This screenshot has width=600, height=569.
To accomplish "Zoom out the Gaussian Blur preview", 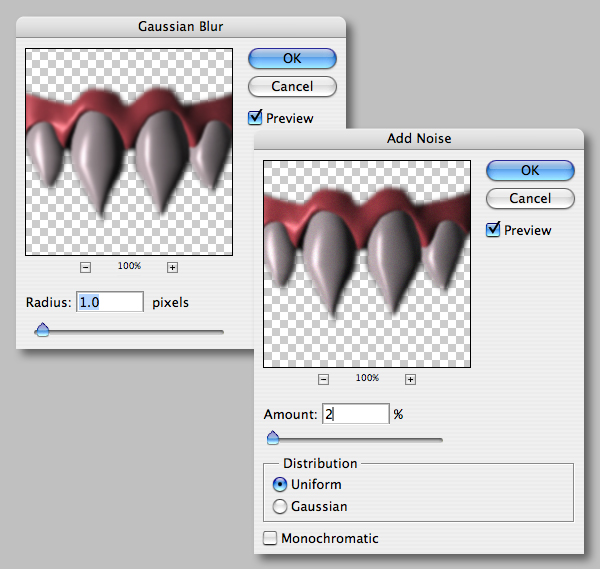I will click(x=85, y=267).
